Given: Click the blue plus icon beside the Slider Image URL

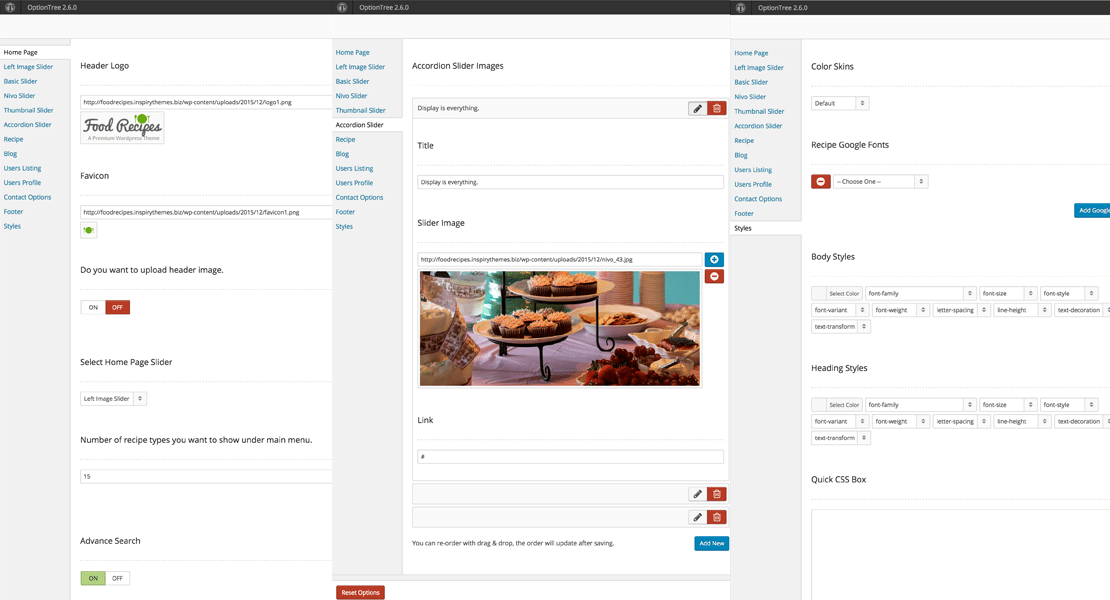Looking at the screenshot, I should point(714,259).
